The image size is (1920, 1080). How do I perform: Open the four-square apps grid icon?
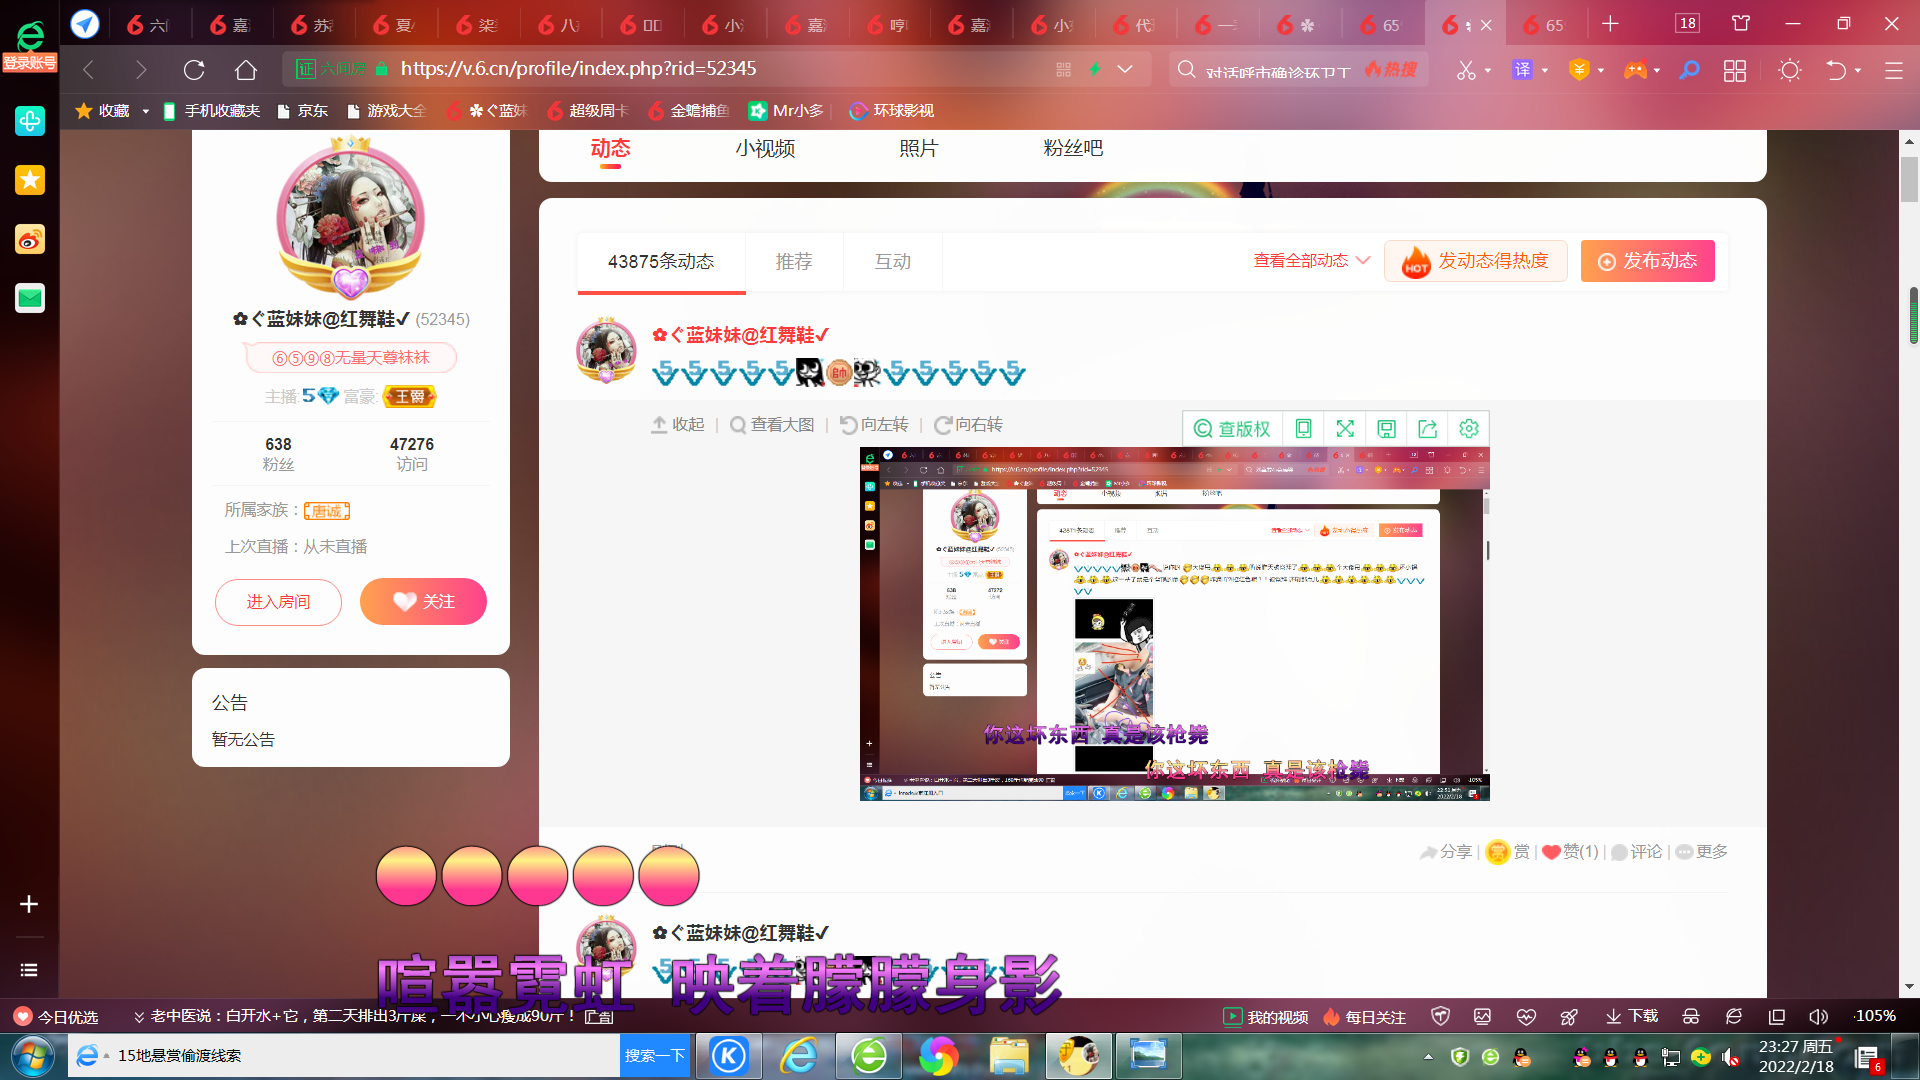(x=1735, y=70)
